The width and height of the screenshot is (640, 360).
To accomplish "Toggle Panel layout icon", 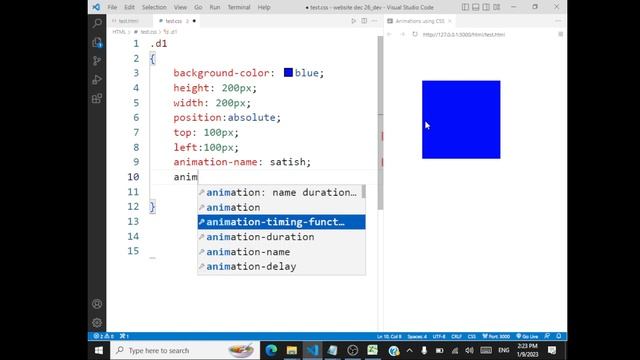I will click(476, 7).
